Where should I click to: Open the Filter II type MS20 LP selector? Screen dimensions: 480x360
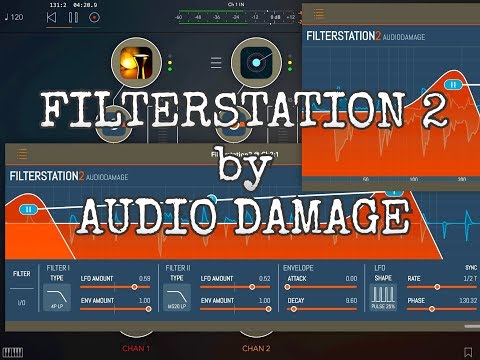click(x=177, y=297)
